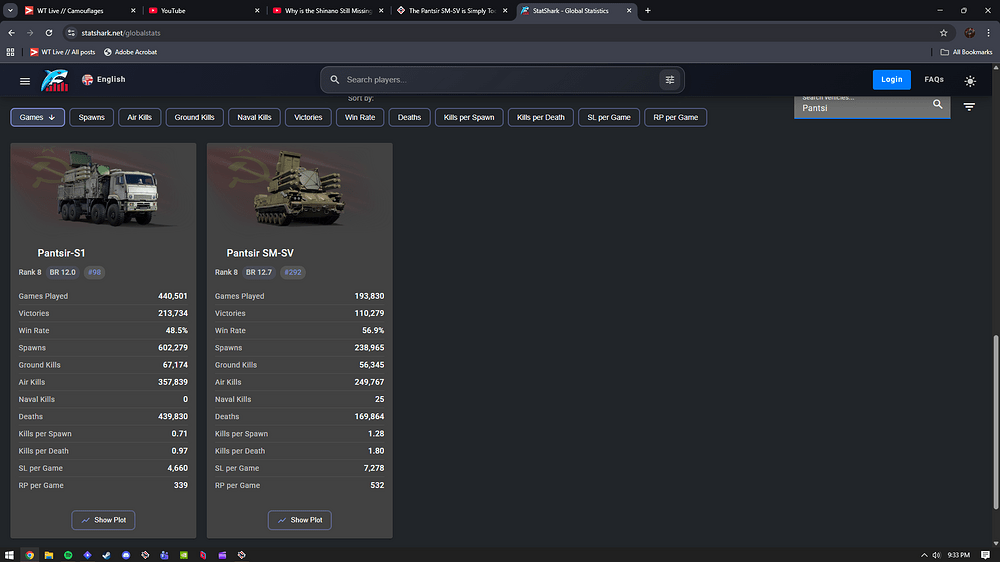Sort vehicles by Naval Kills

pos(254,117)
